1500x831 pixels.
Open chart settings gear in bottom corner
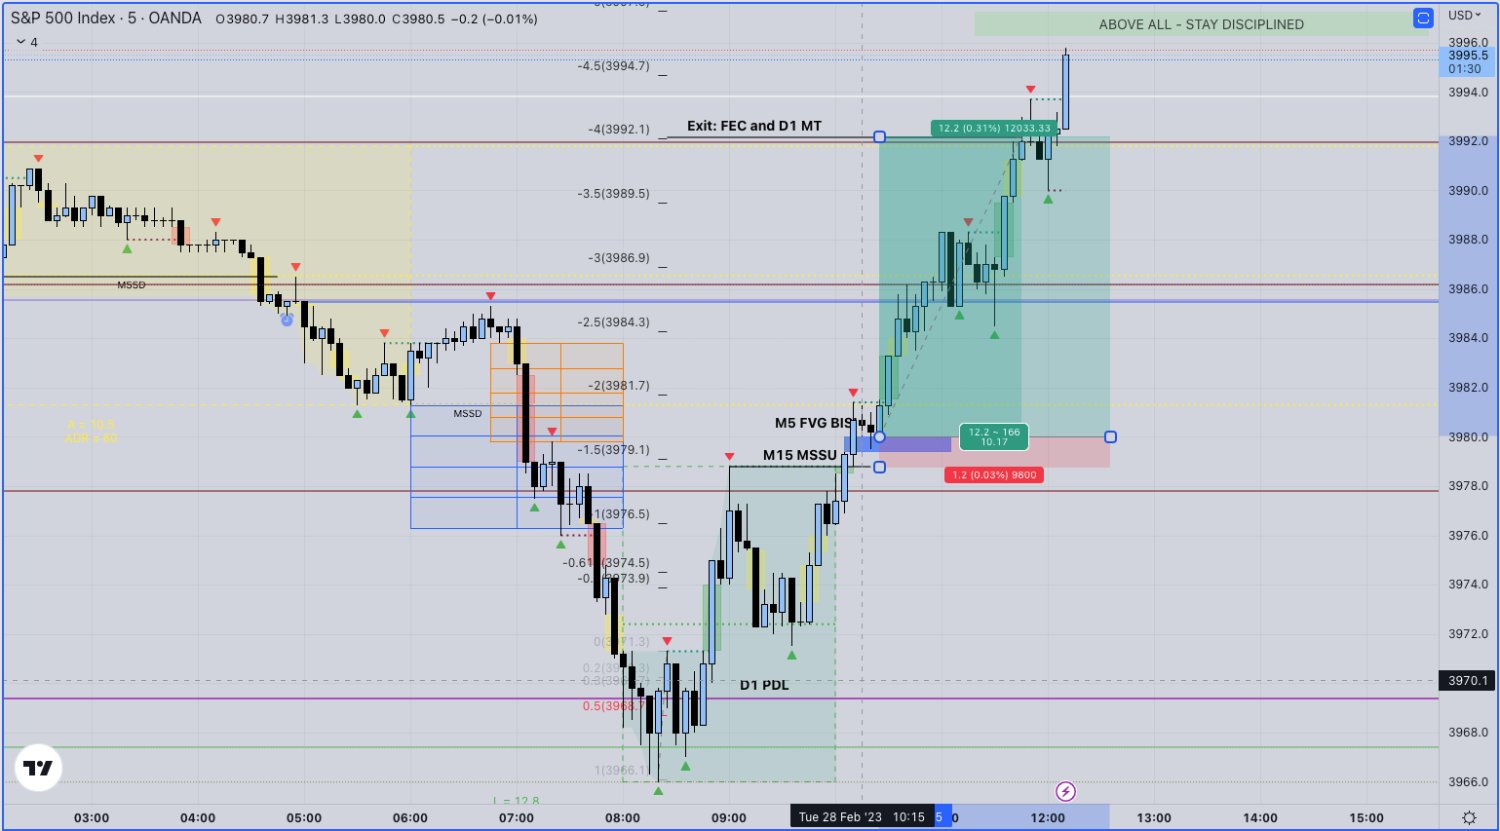(1468, 817)
